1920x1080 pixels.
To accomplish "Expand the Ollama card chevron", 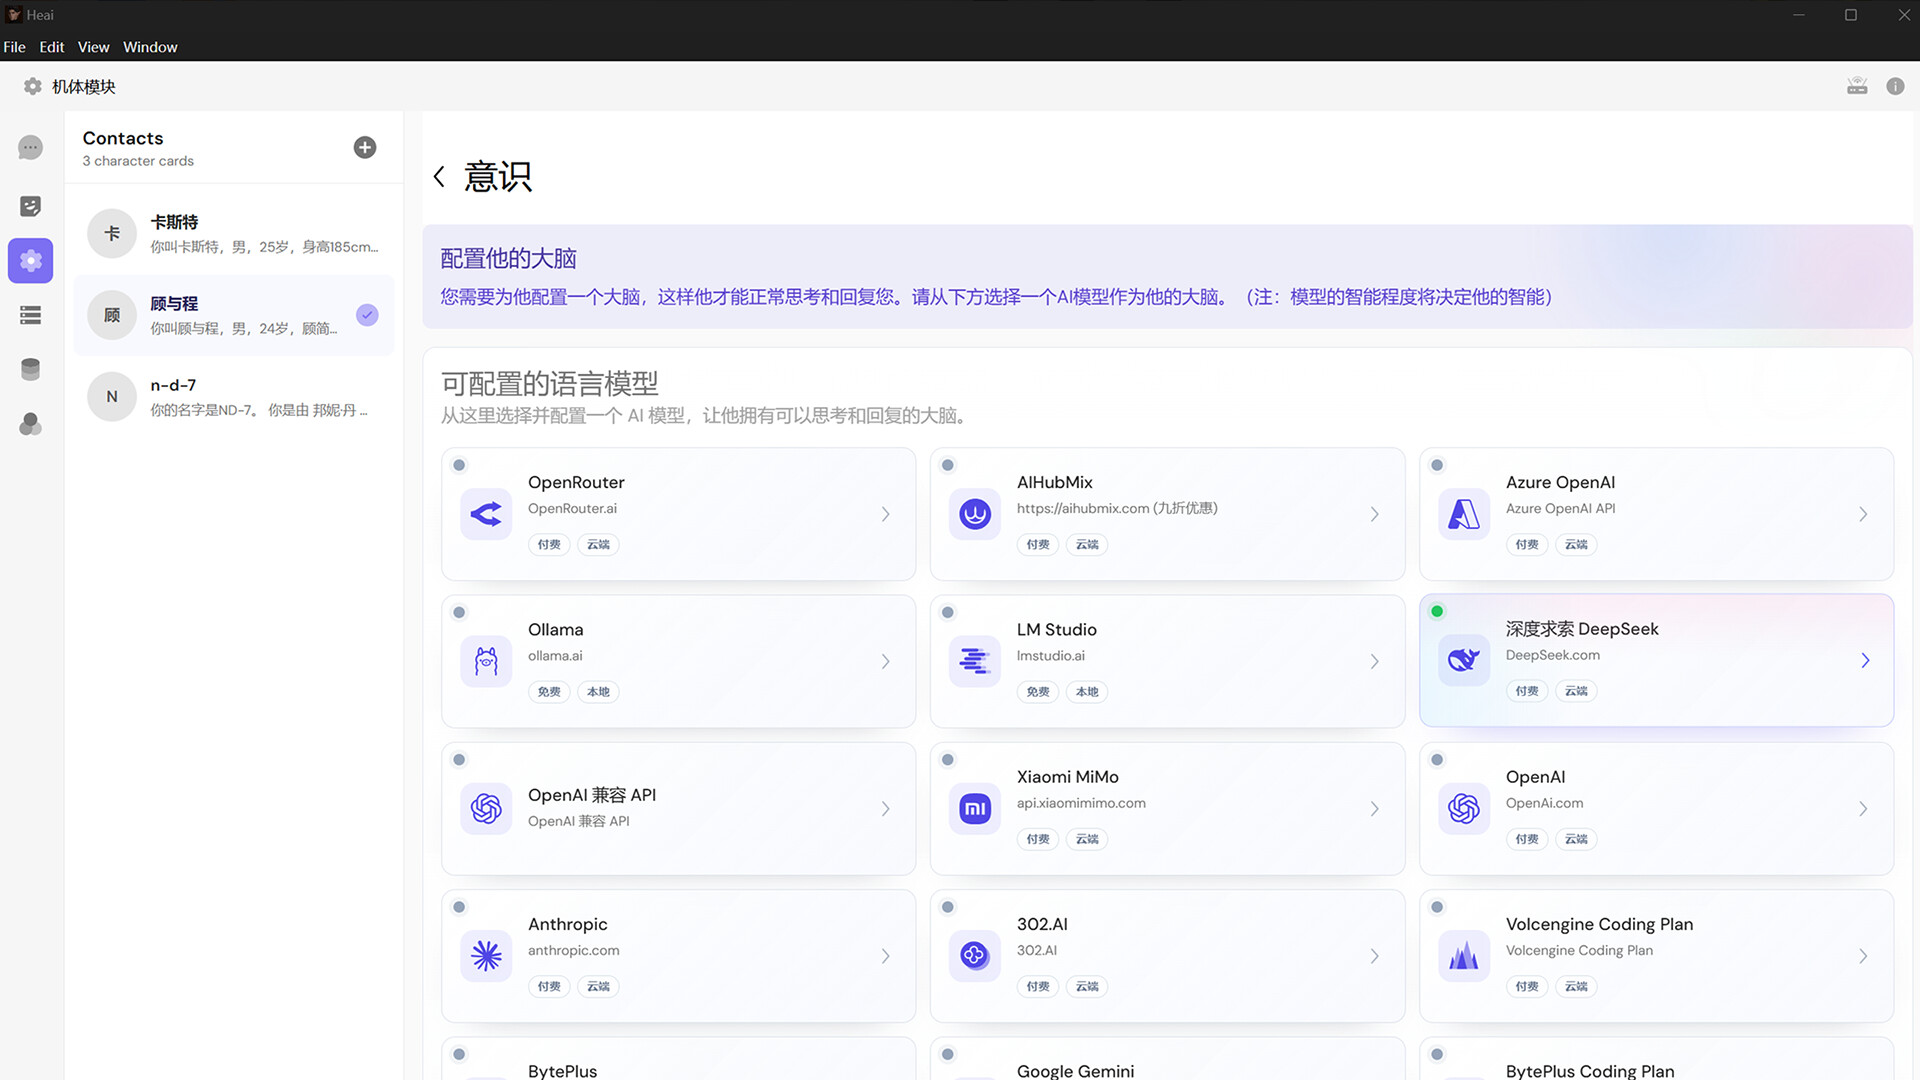I will click(886, 661).
